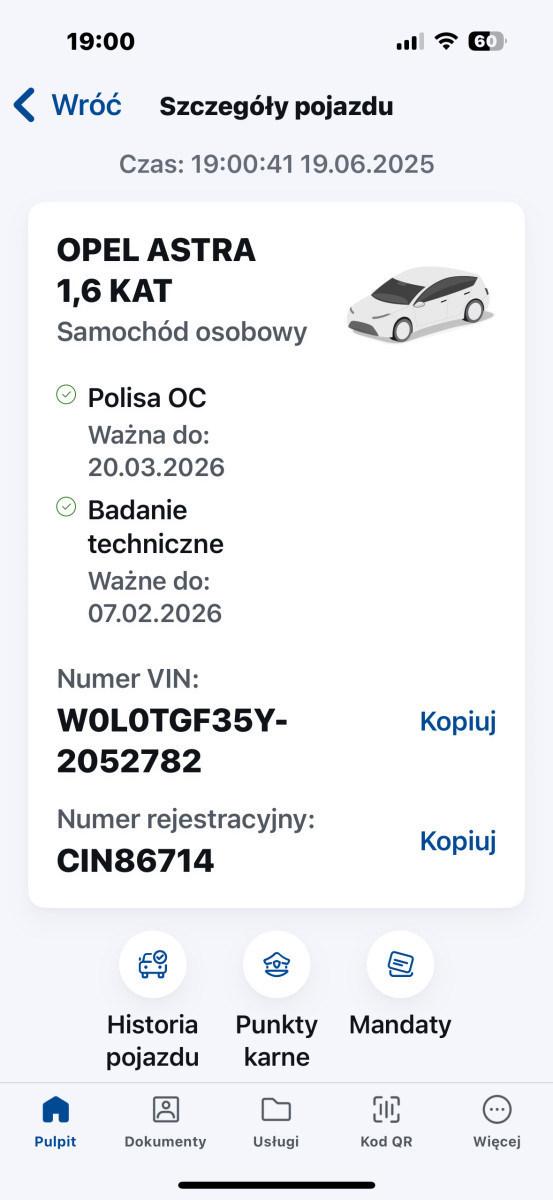Tap the OPEL ASTRA 1,6 KAT heading
Viewport: 553px width, 1200px height.
157,269
